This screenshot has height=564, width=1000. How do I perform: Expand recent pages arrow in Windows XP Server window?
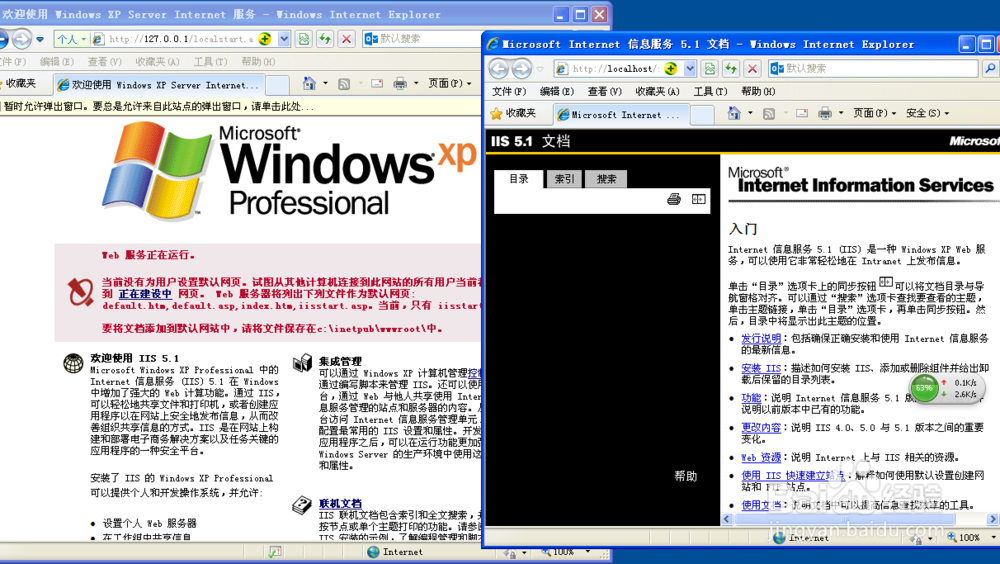(x=40, y=40)
